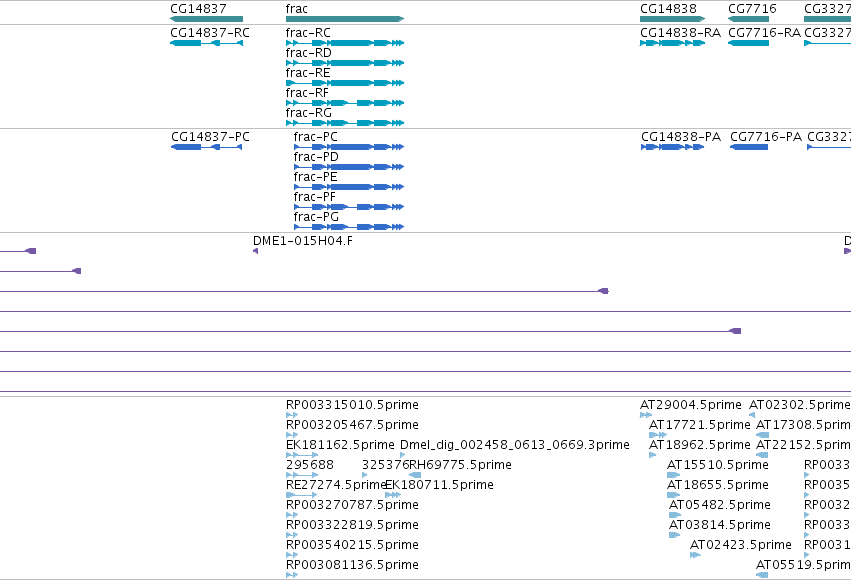The height and width of the screenshot is (580, 851).
Task: Click the AT05482.5prime EST label
Action: coord(720,505)
